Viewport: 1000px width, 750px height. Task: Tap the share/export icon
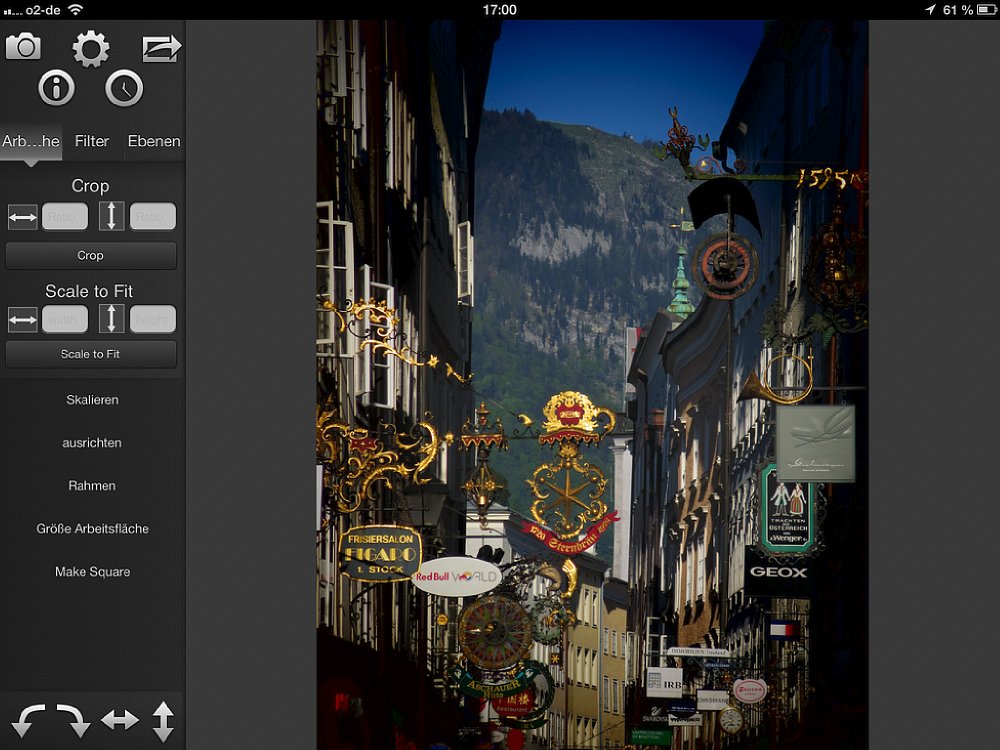[x=161, y=48]
